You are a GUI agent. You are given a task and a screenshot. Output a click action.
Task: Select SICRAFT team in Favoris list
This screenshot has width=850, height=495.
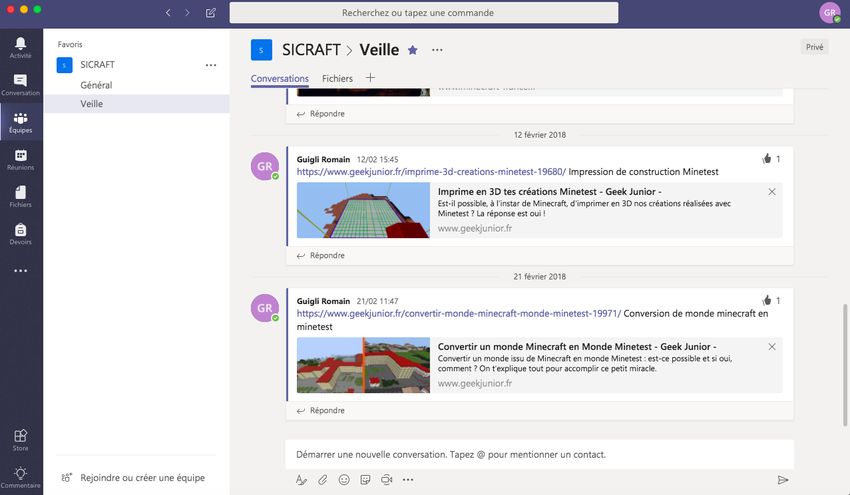pos(98,65)
